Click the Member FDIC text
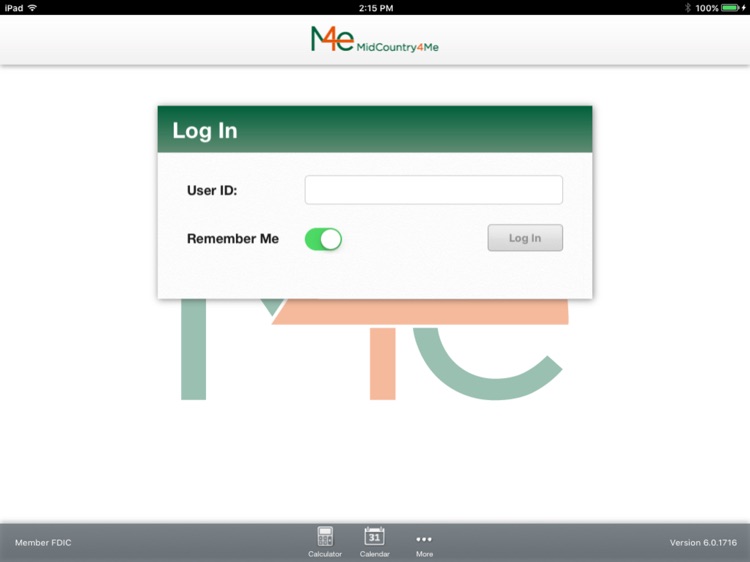The image size is (750, 562). [x=43, y=542]
